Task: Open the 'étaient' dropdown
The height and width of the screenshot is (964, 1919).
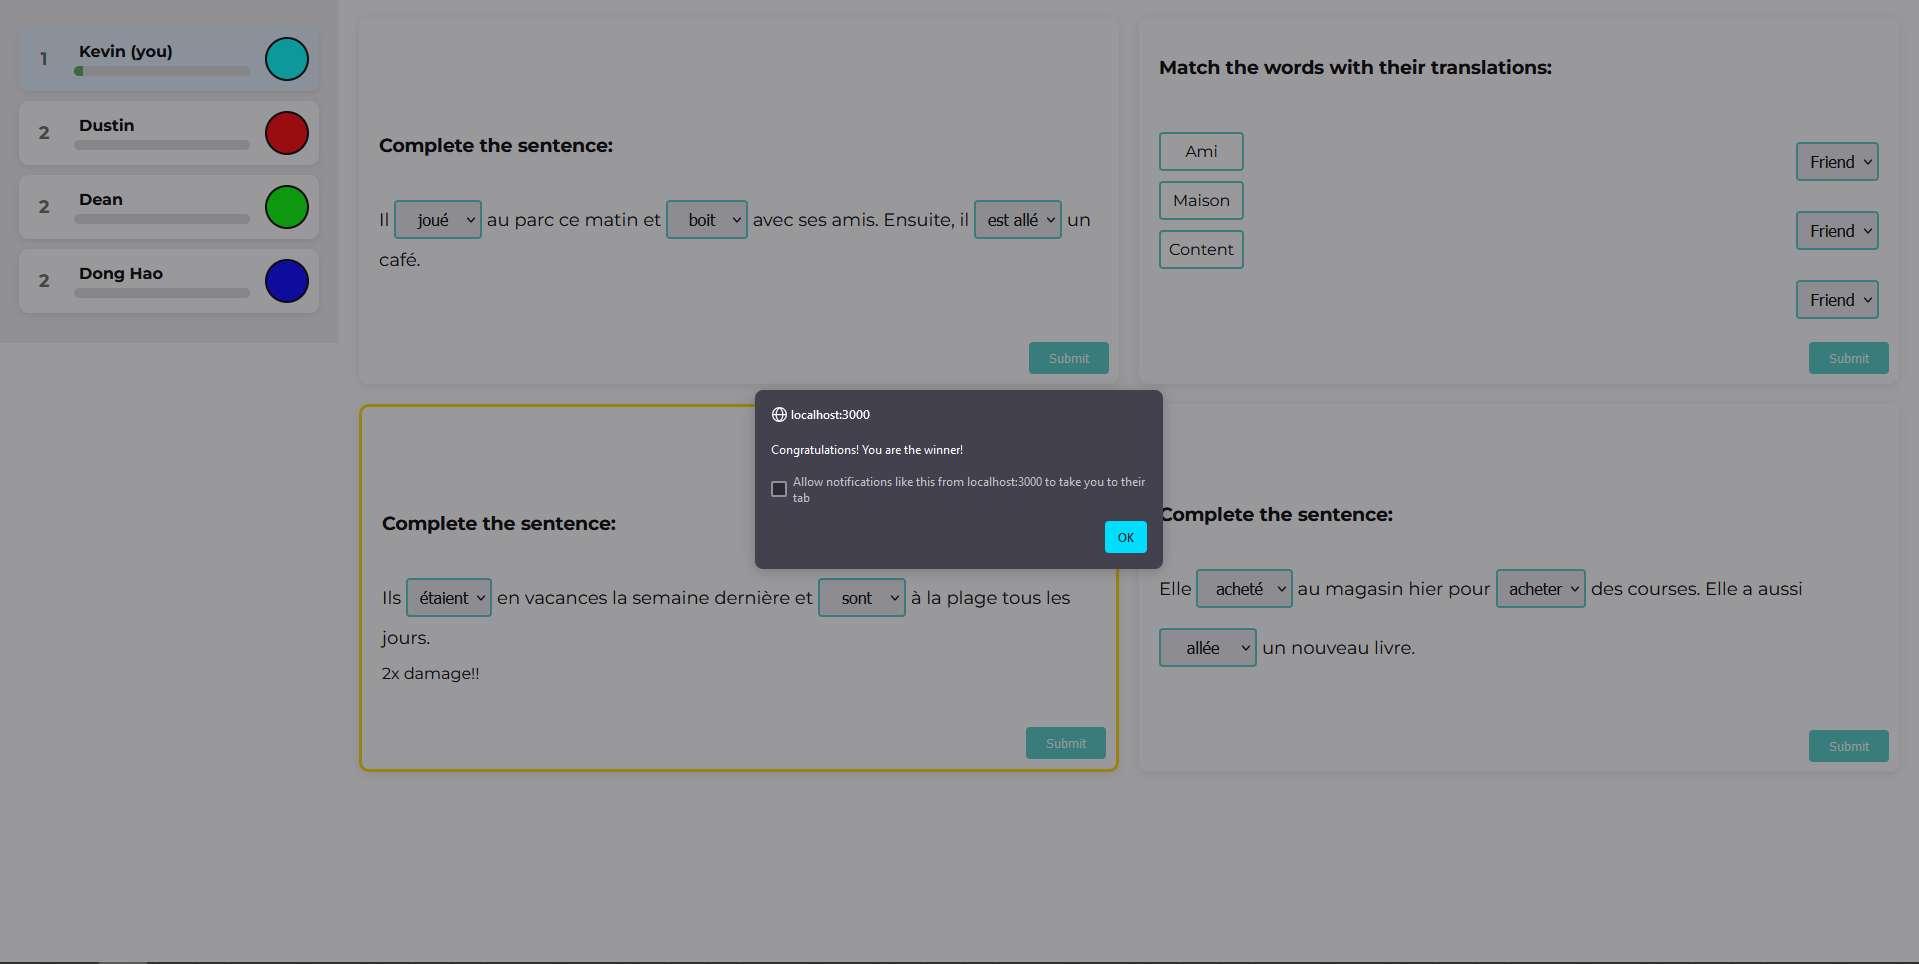Action: click(x=449, y=598)
